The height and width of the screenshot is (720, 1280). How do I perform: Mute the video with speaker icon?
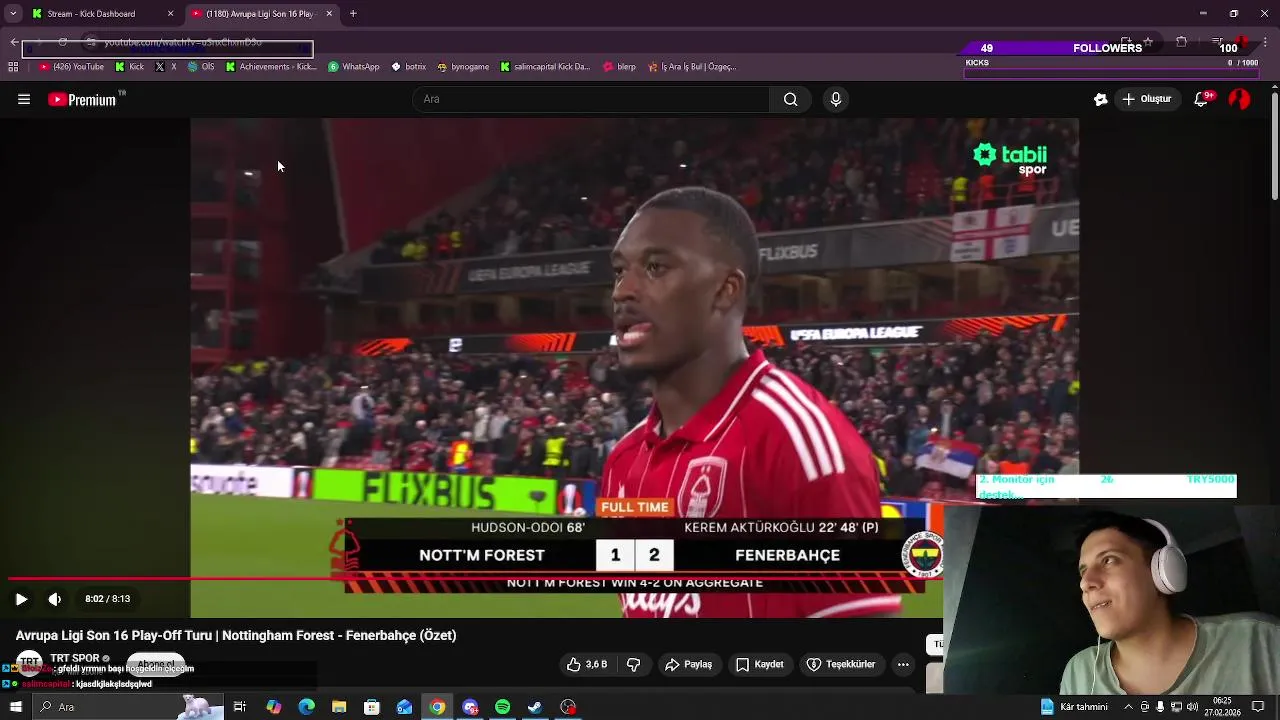click(55, 599)
